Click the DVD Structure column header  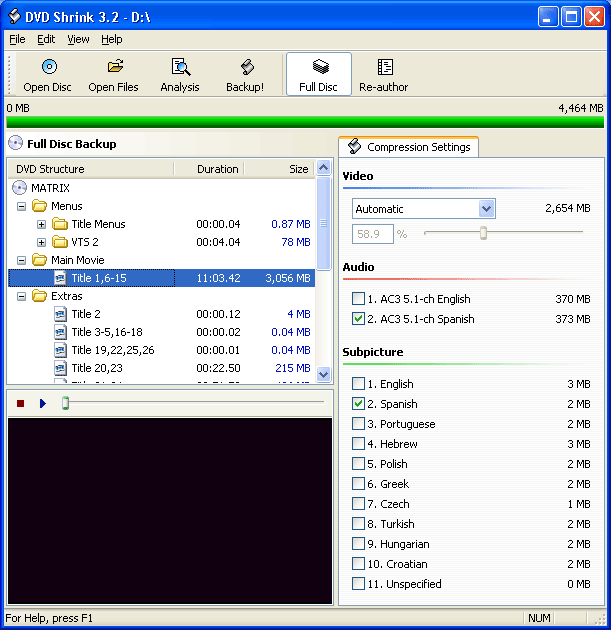pyautogui.click(x=91, y=169)
